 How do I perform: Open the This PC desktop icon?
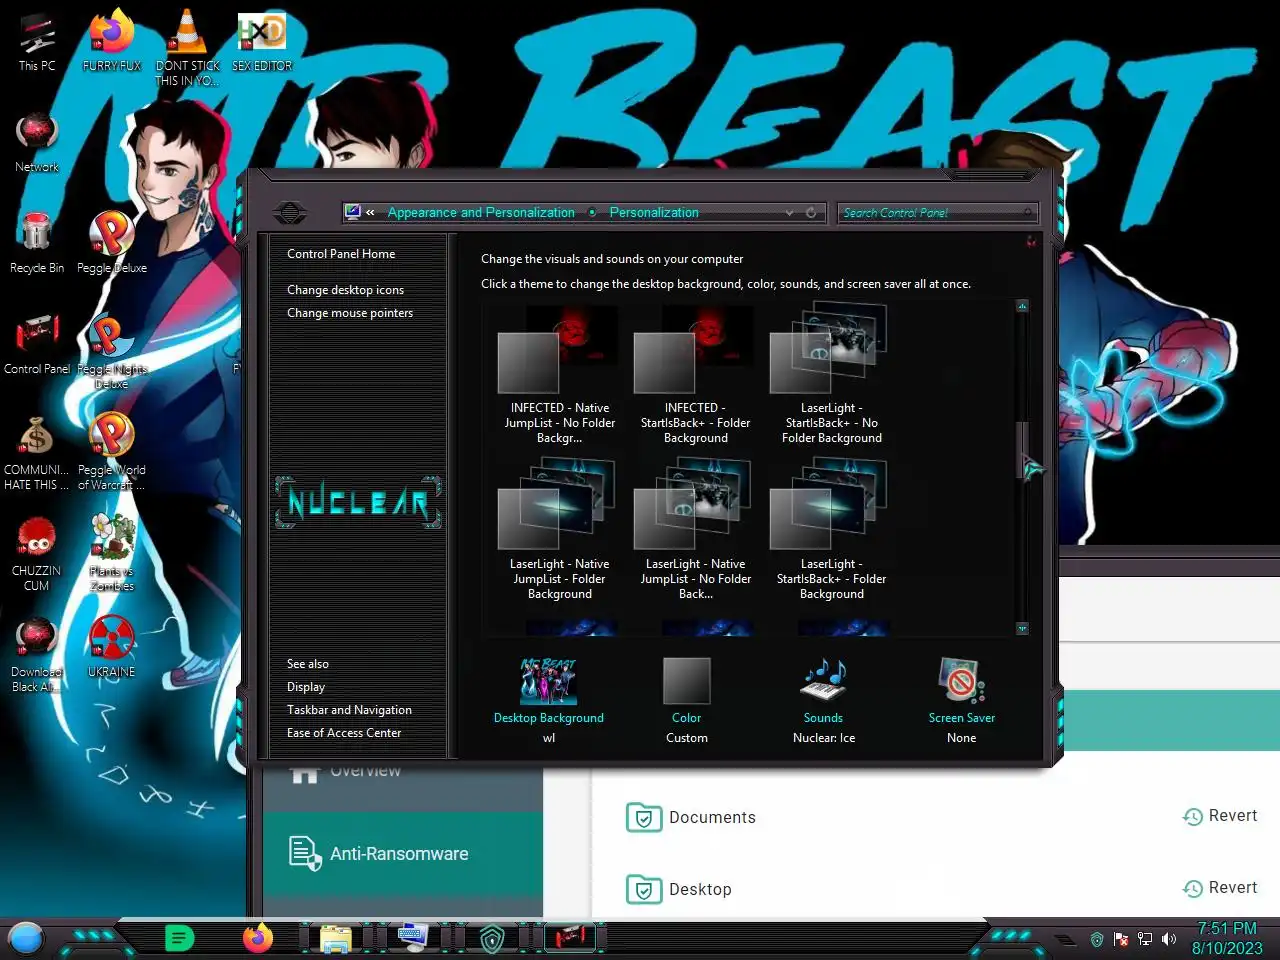pos(37,43)
